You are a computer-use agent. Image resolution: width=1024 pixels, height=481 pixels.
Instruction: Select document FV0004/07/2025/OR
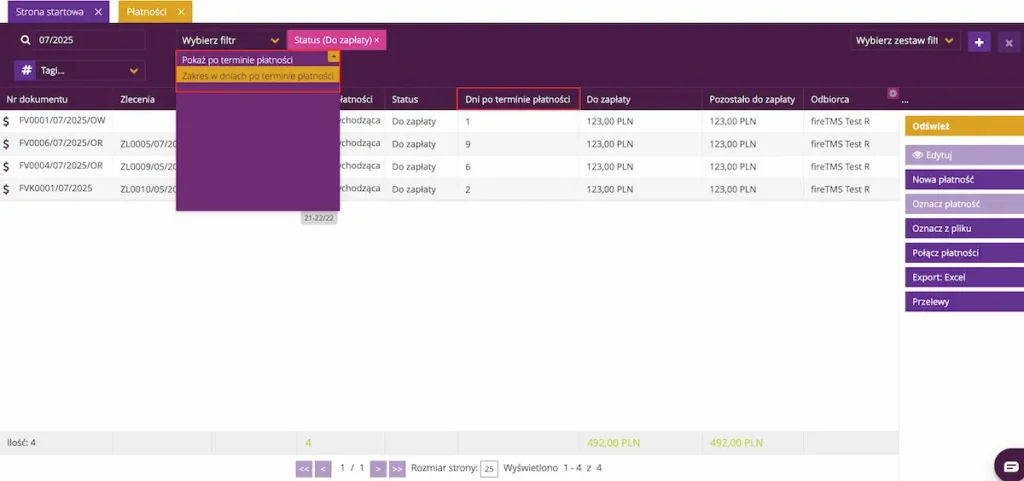point(61,166)
